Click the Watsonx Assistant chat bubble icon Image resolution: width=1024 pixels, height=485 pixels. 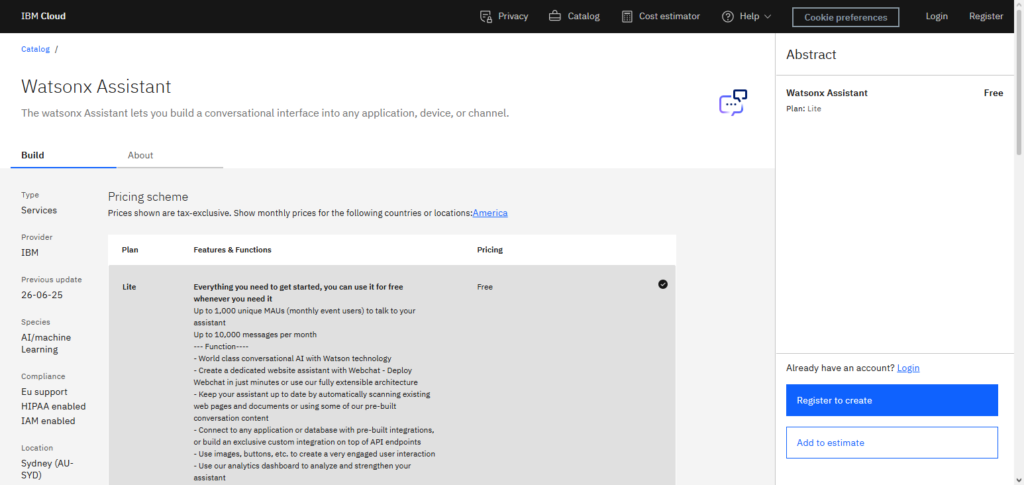tap(733, 102)
